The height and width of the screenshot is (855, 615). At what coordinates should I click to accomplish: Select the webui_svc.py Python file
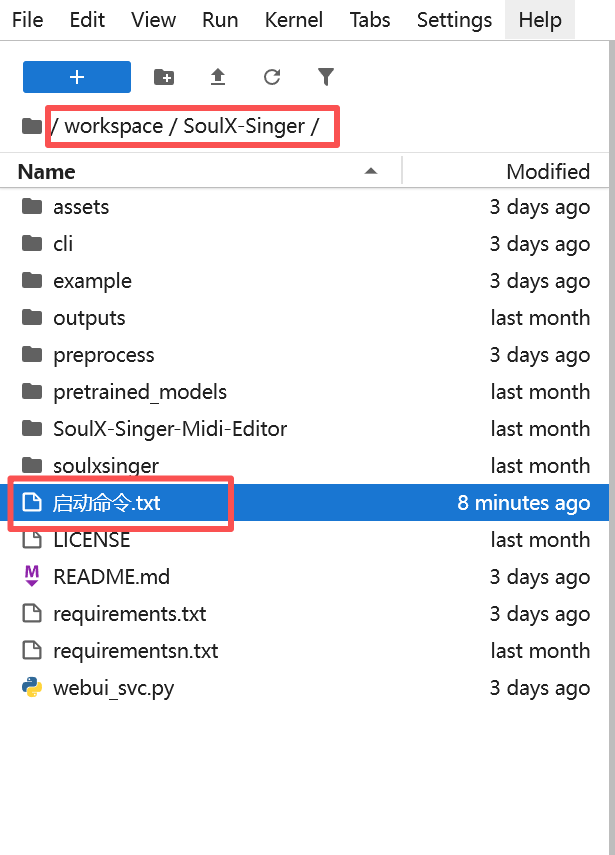113,688
